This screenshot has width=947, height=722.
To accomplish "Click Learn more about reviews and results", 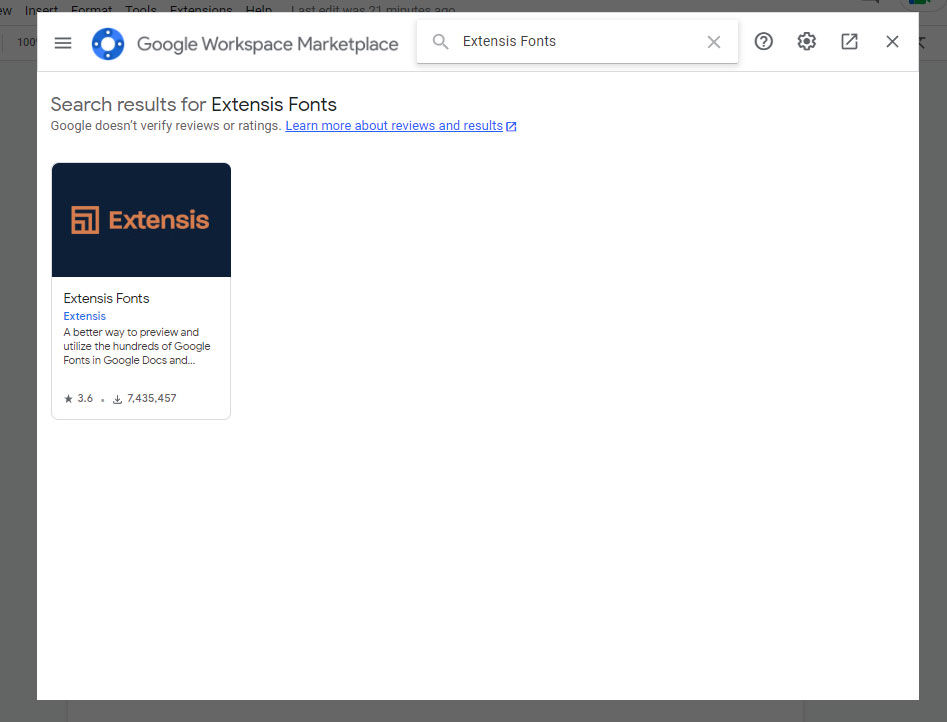I will pyautogui.click(x=393, y=125).
